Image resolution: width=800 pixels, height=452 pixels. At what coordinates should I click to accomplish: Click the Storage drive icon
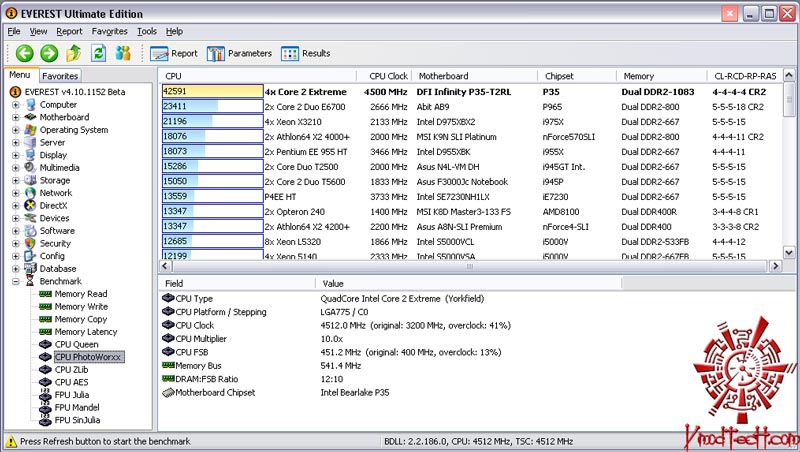click(x=31, y=180)
